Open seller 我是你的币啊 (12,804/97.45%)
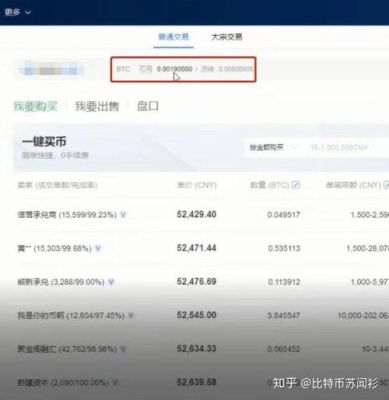The image size is (389, 400). pos(71,315)
